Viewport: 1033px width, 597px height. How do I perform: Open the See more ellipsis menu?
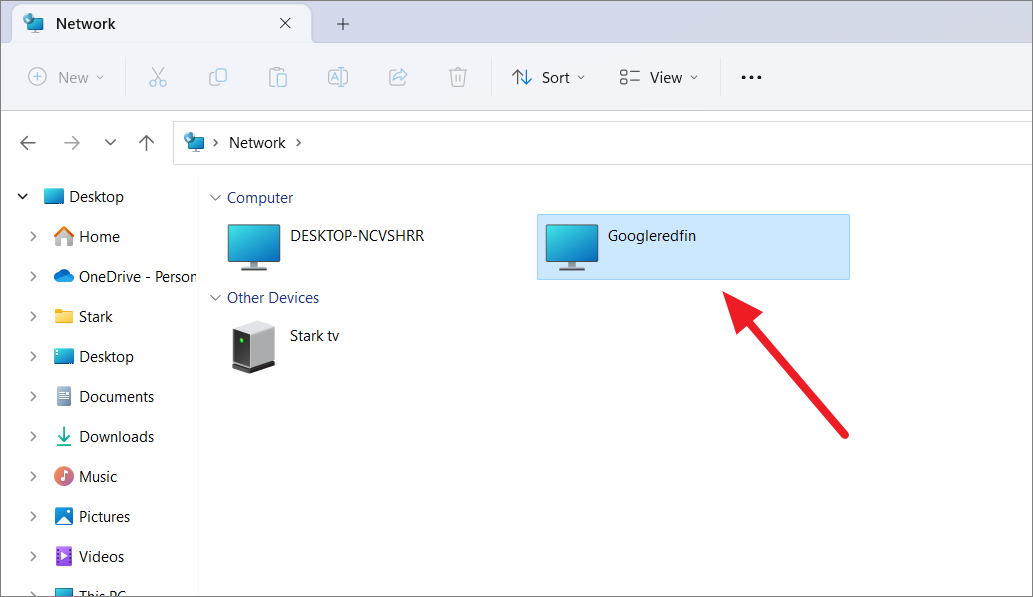point(751,77)
